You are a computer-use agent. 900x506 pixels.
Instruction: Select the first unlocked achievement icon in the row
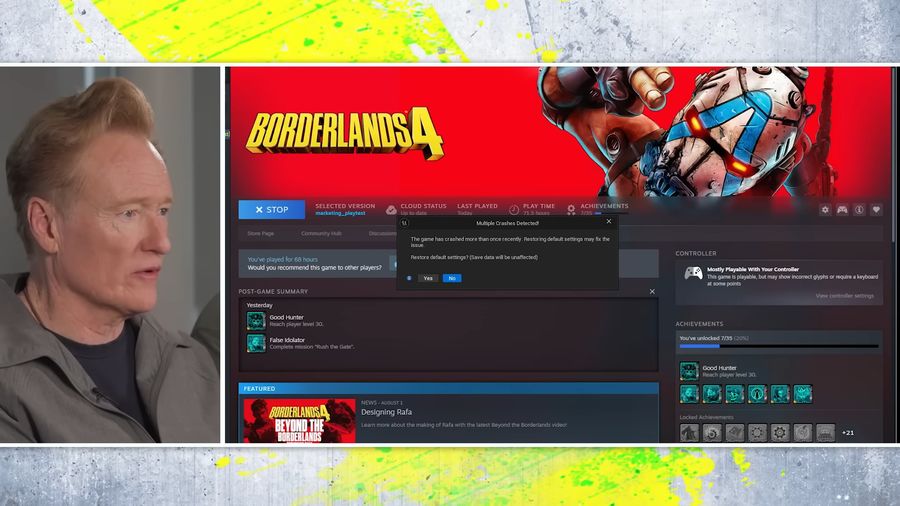689,394
